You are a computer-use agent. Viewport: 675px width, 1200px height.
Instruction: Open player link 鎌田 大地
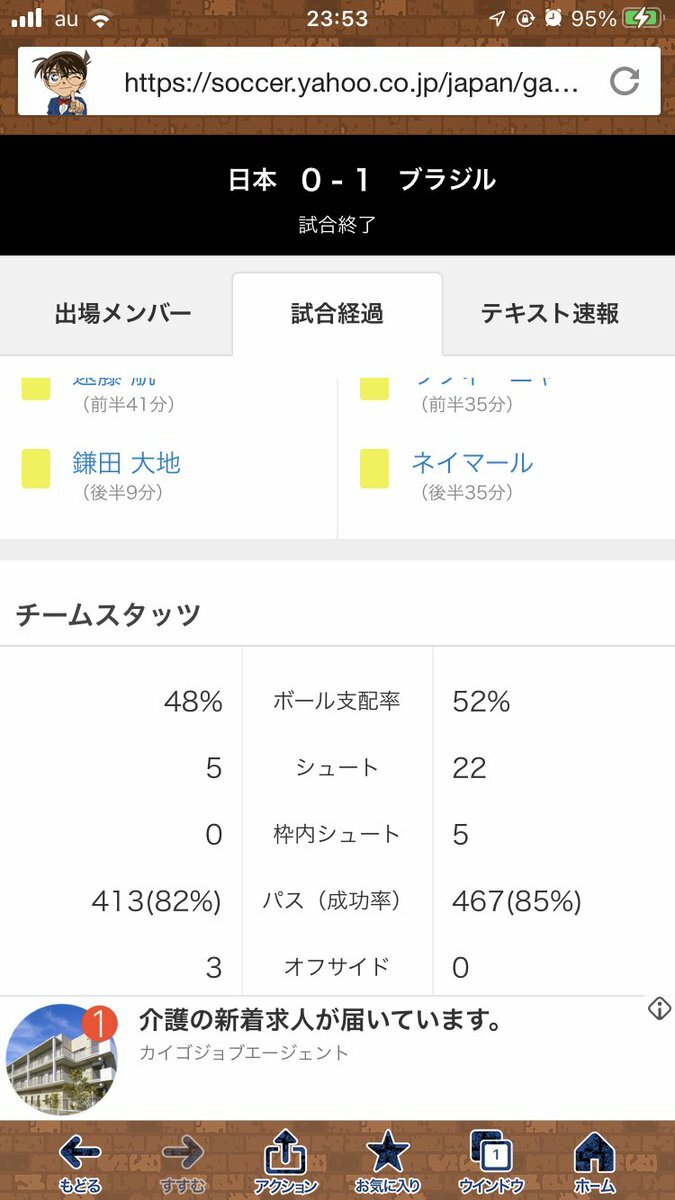click(126, 463)
